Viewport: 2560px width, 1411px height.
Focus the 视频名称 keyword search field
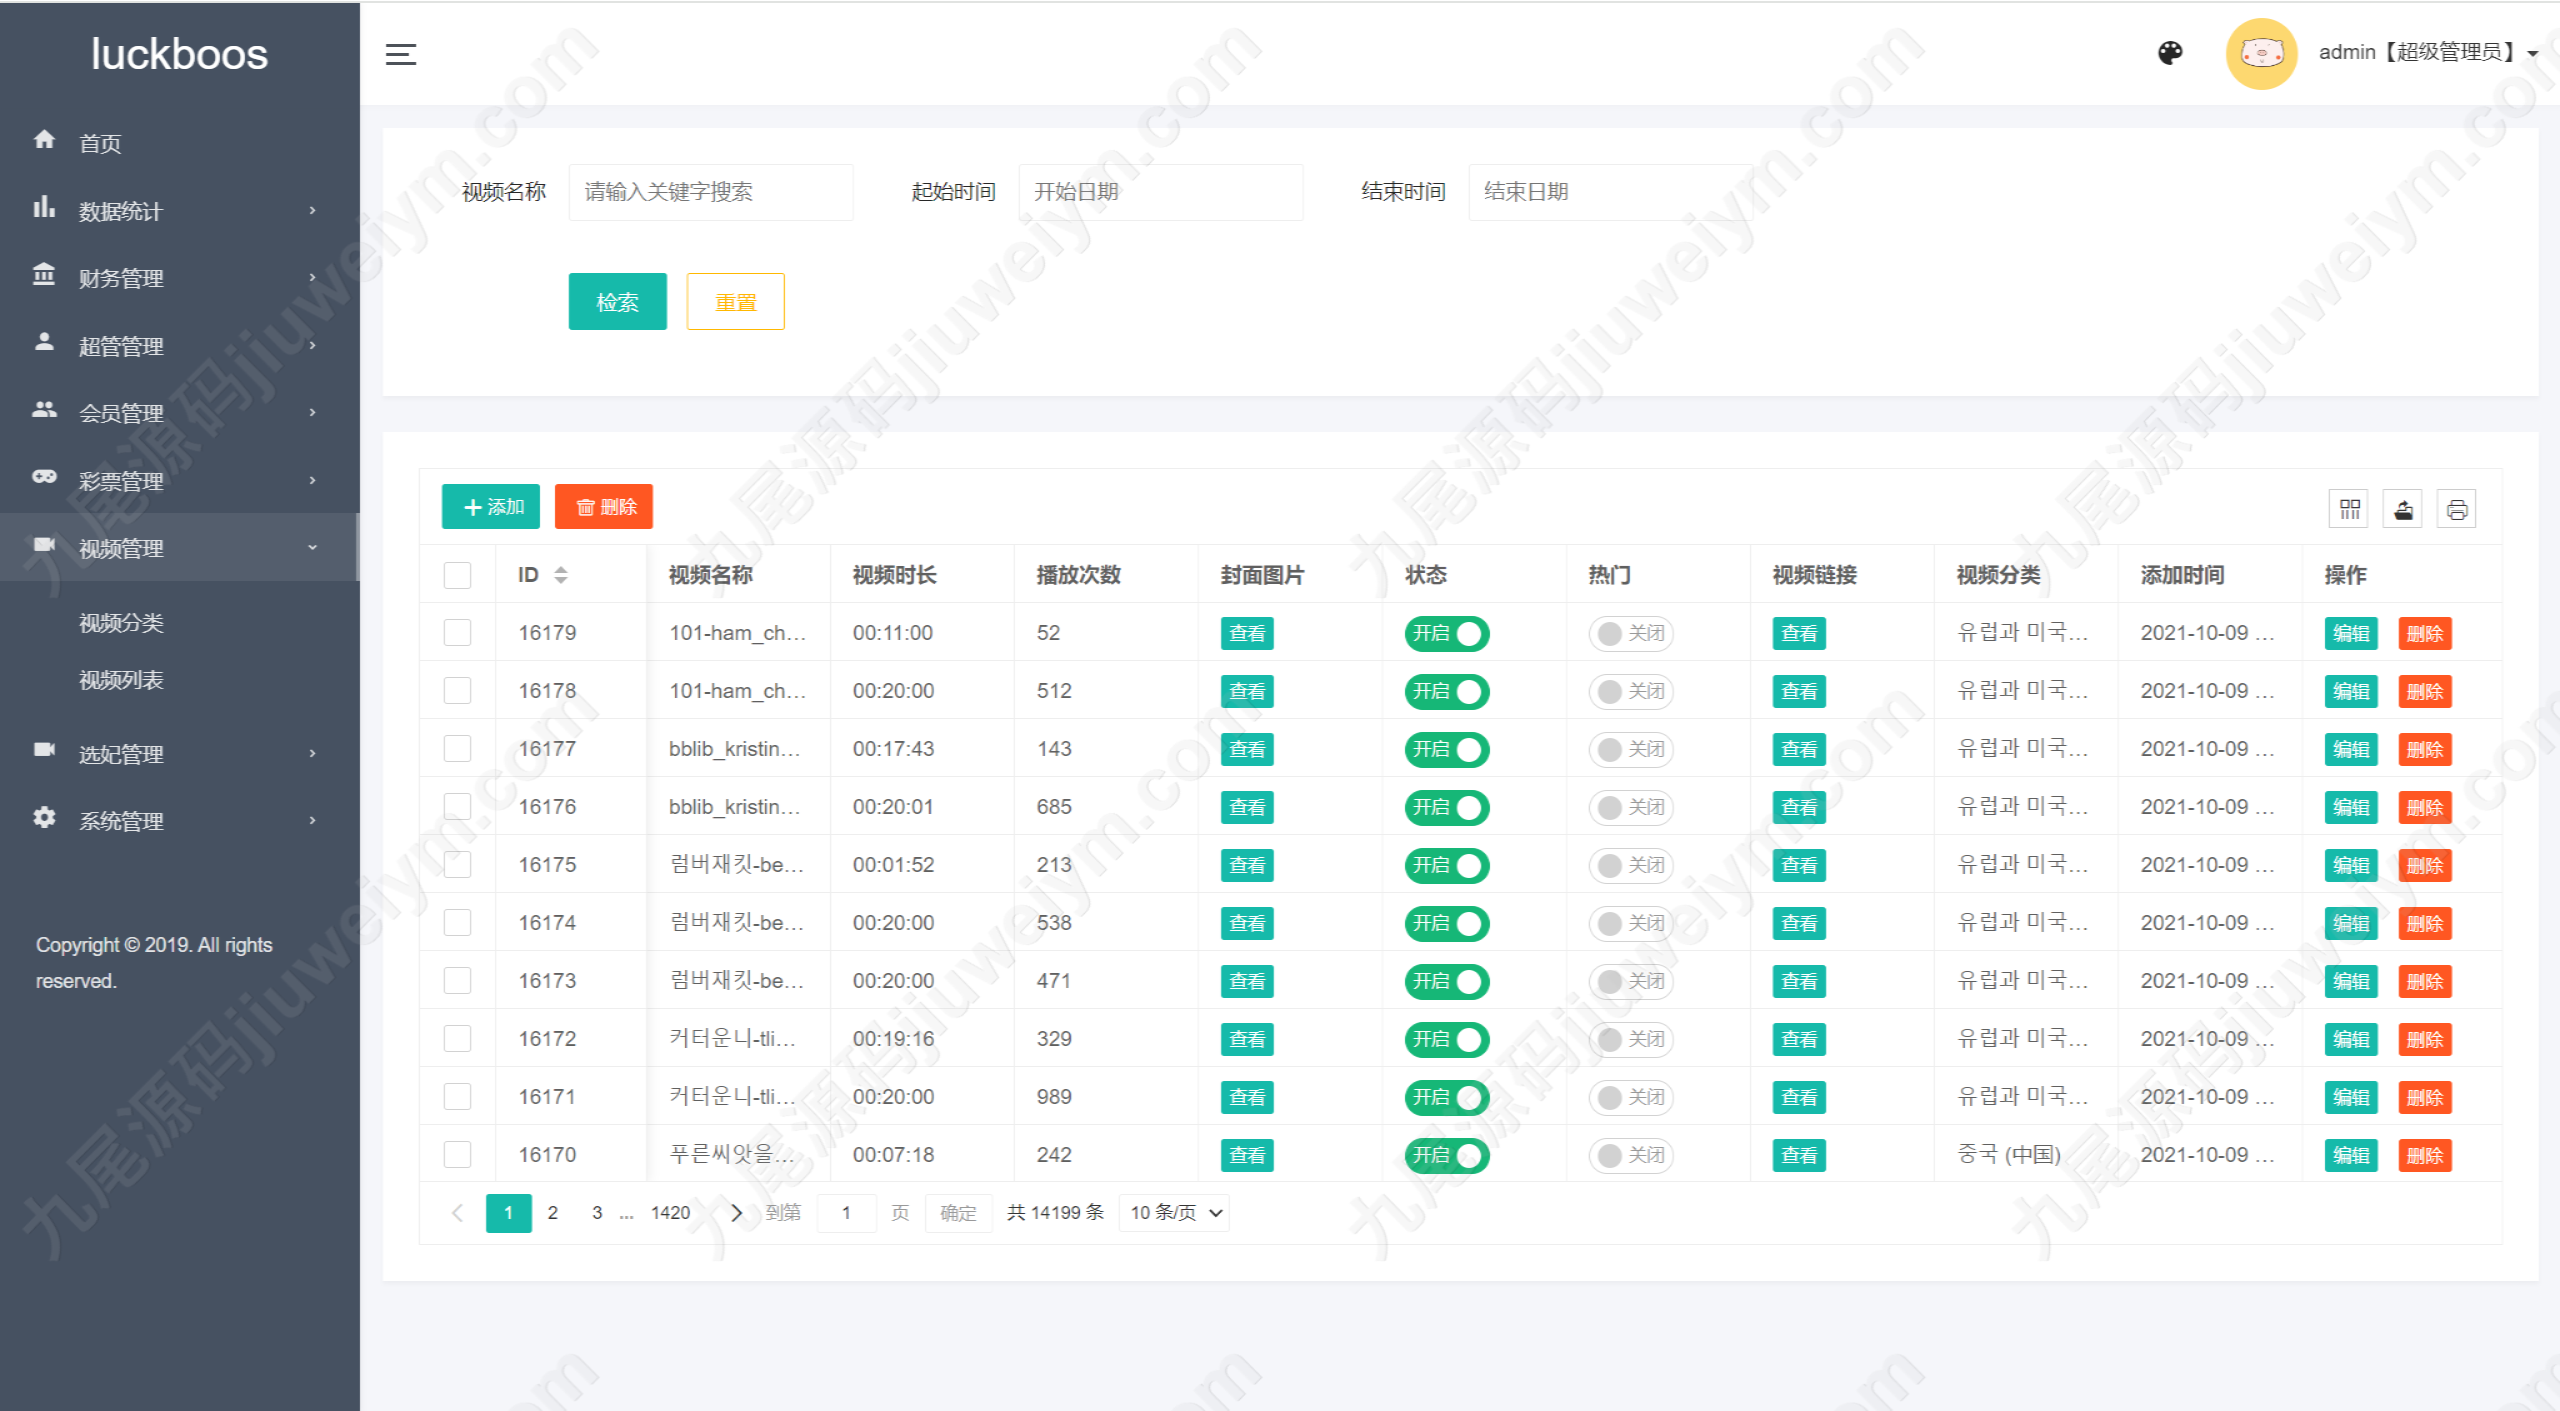point(711,191)
